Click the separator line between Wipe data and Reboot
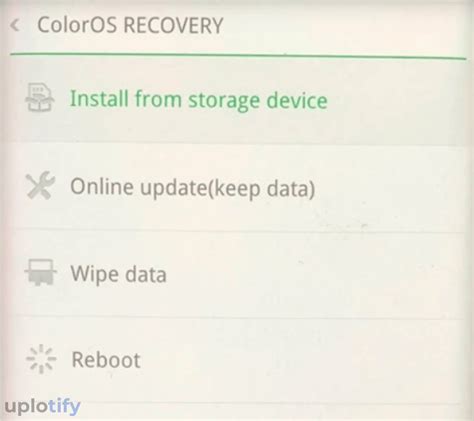The image size is (474, 421). point(239,317)
